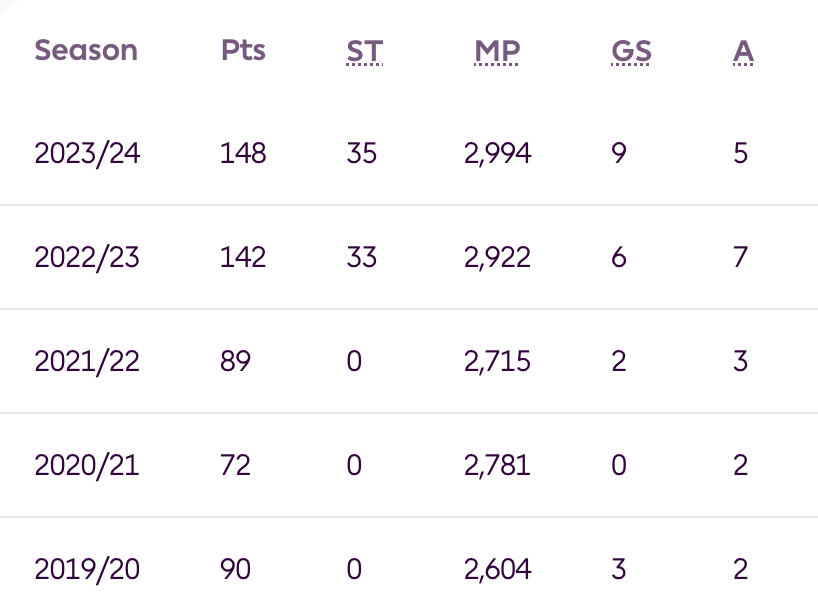This screenshot has height=616, width=818.
Task: Select the 2023/24 season row
Action: click(87, 153)
